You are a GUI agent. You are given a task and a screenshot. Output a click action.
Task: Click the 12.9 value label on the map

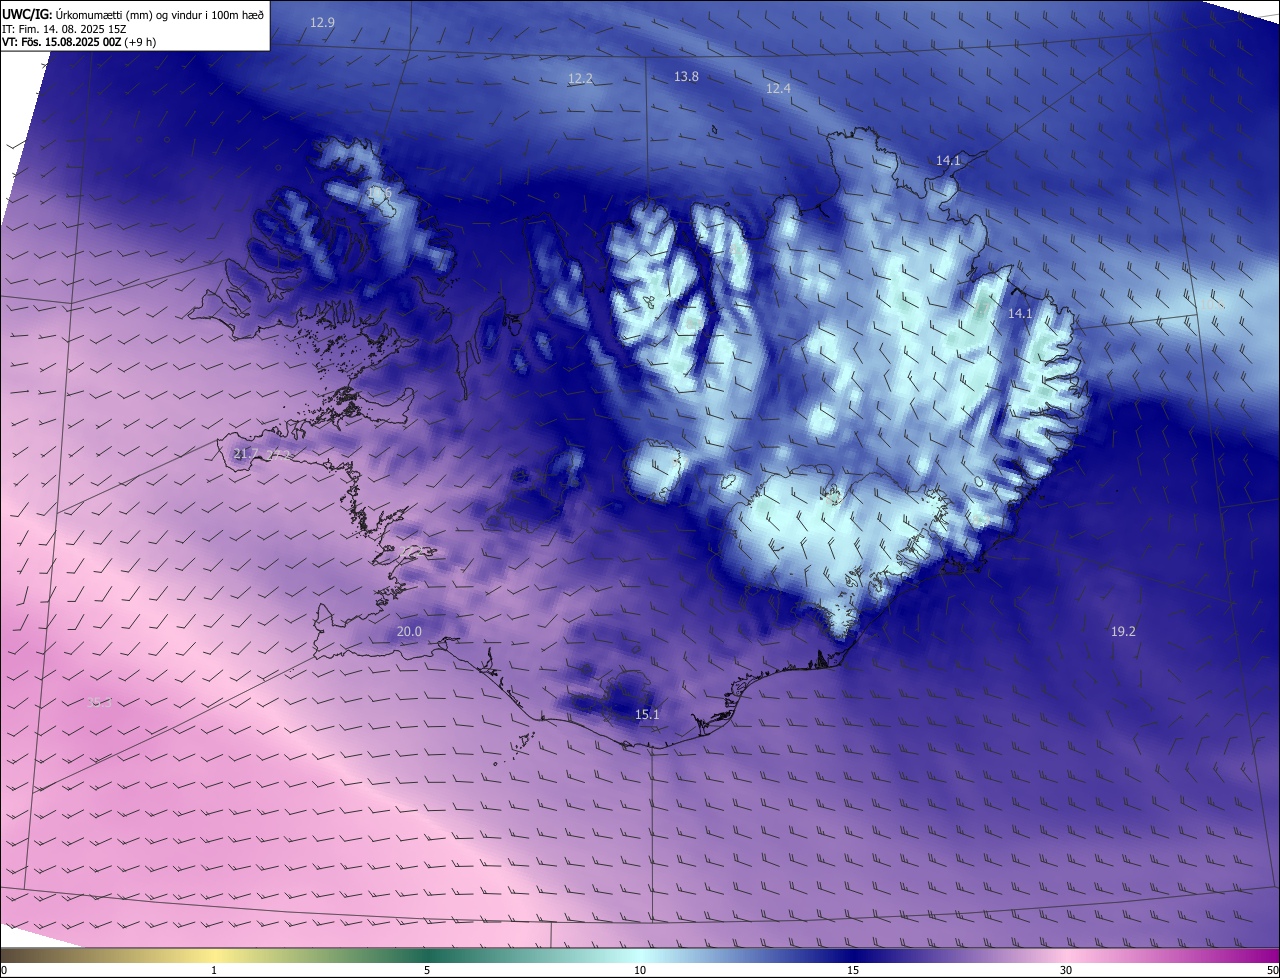point(322,22)
